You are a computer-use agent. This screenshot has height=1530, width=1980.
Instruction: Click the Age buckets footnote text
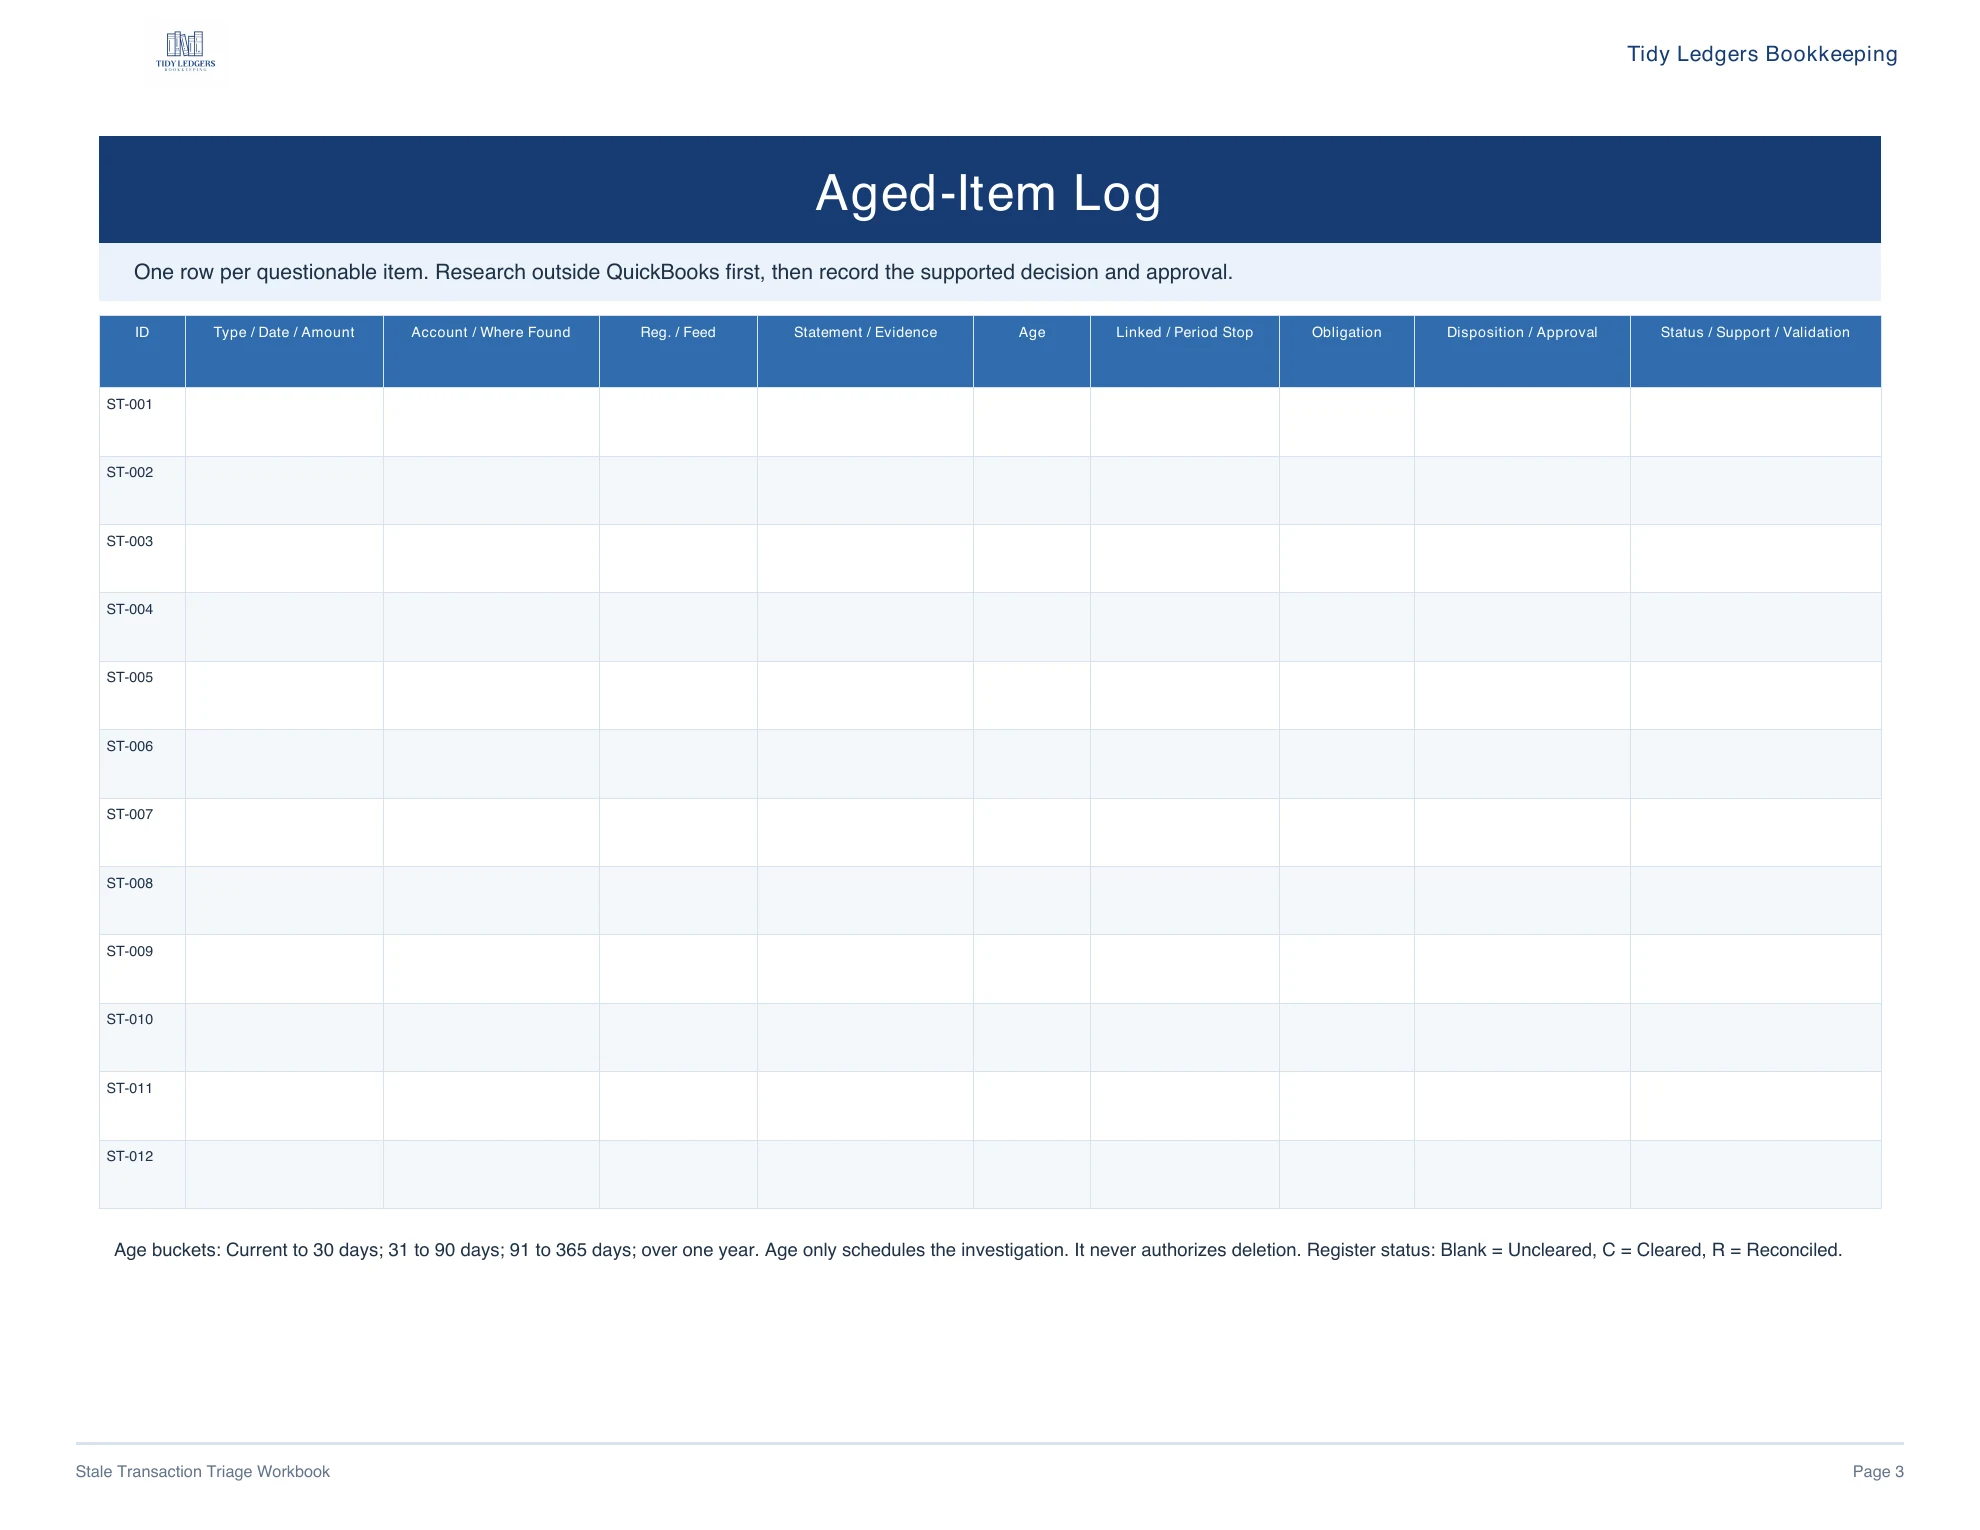click(x=978, y=1250)
